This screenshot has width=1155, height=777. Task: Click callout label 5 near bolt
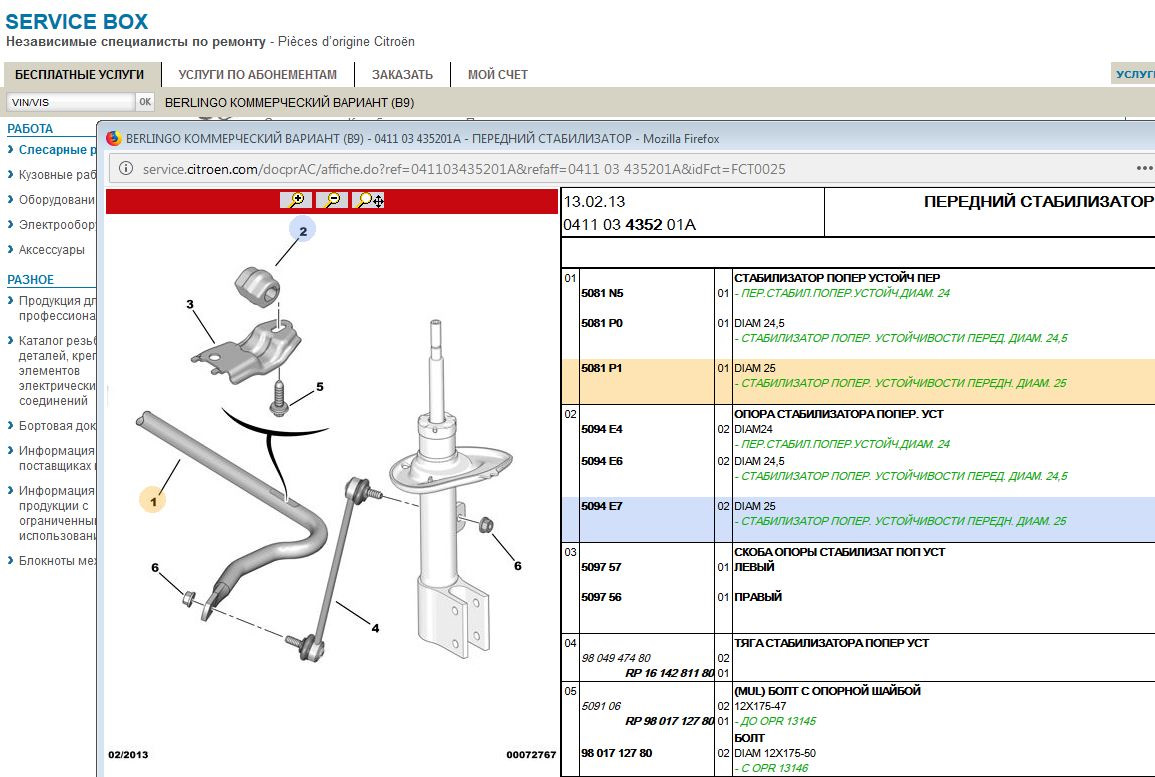point(320,387)
